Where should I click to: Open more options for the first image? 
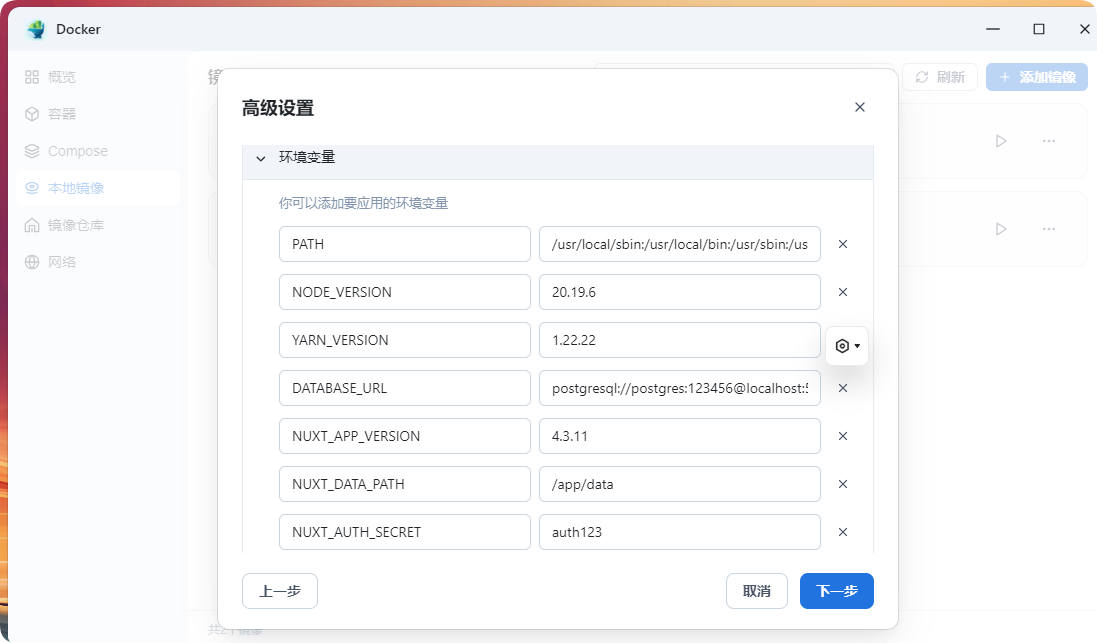click(x=1049, y=141)
